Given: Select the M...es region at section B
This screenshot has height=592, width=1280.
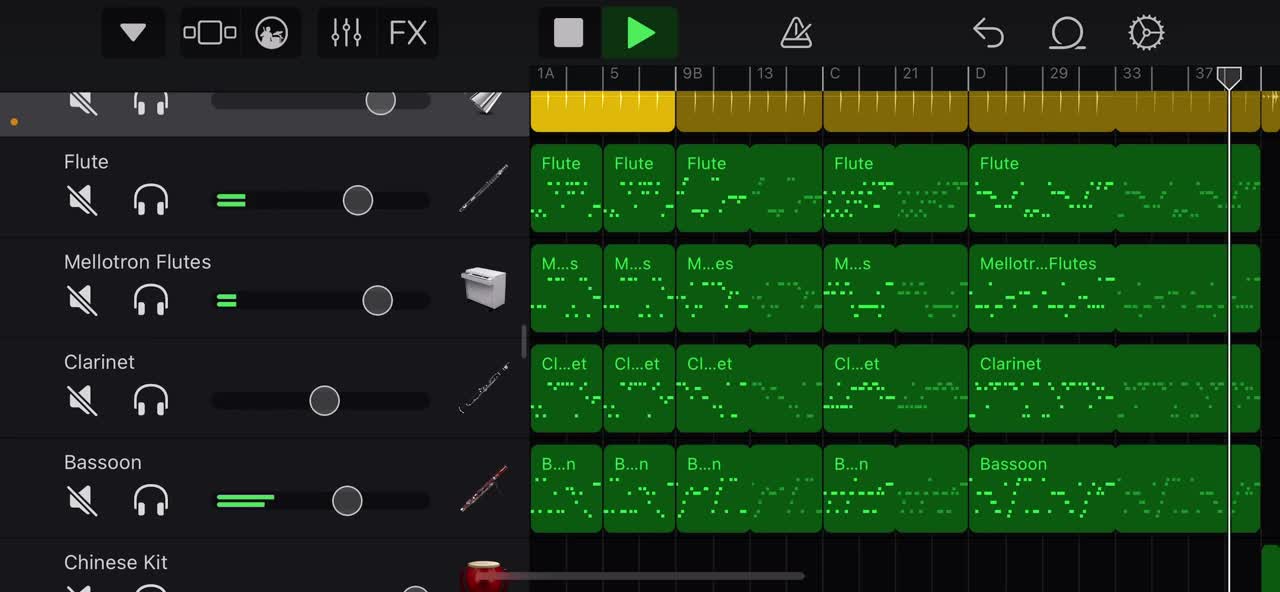Looking at the screenshot, I should coord(749,288).
